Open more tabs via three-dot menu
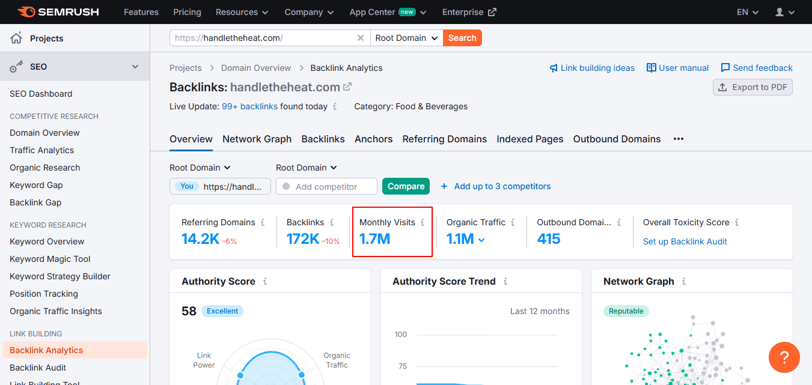Image resolution: width=812 pixels, height=385 pixels. pos(678,139)
